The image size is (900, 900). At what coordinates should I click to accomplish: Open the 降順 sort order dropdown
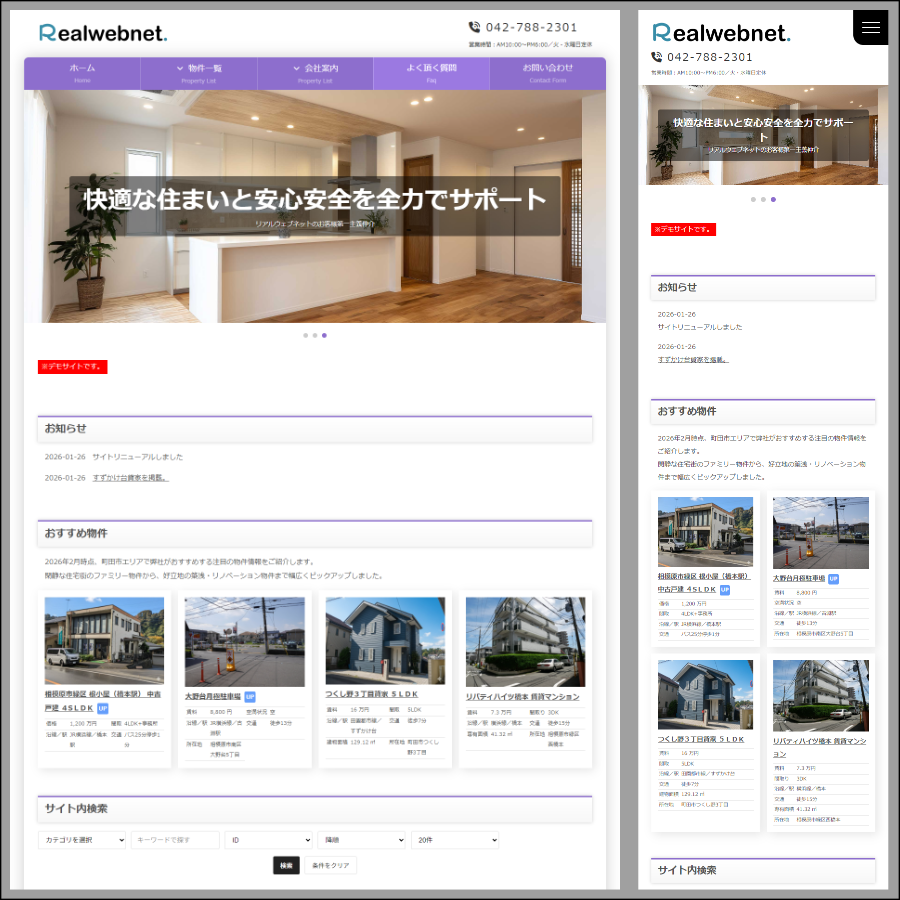pyautogui.click(x=361, y=840)
